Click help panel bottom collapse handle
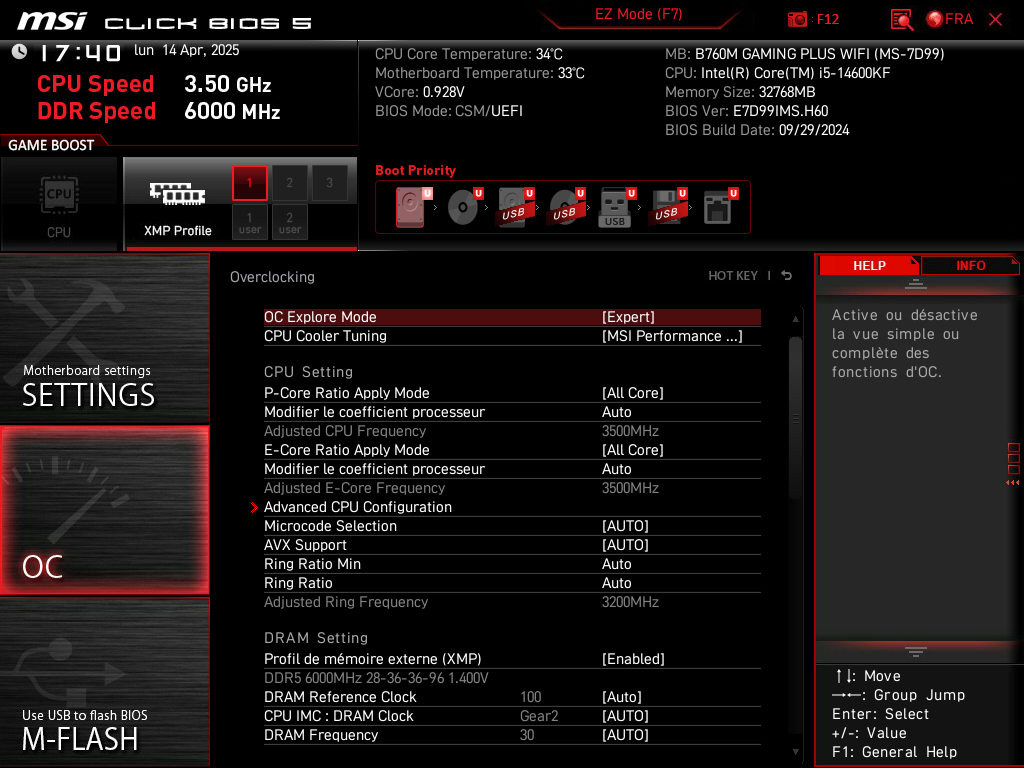 pos(916,652)
